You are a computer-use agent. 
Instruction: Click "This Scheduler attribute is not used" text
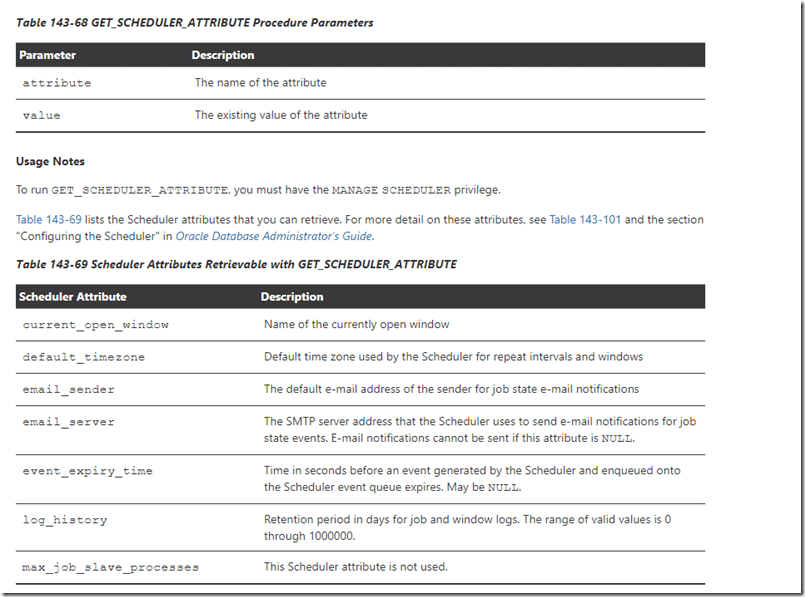click(355, 567)
